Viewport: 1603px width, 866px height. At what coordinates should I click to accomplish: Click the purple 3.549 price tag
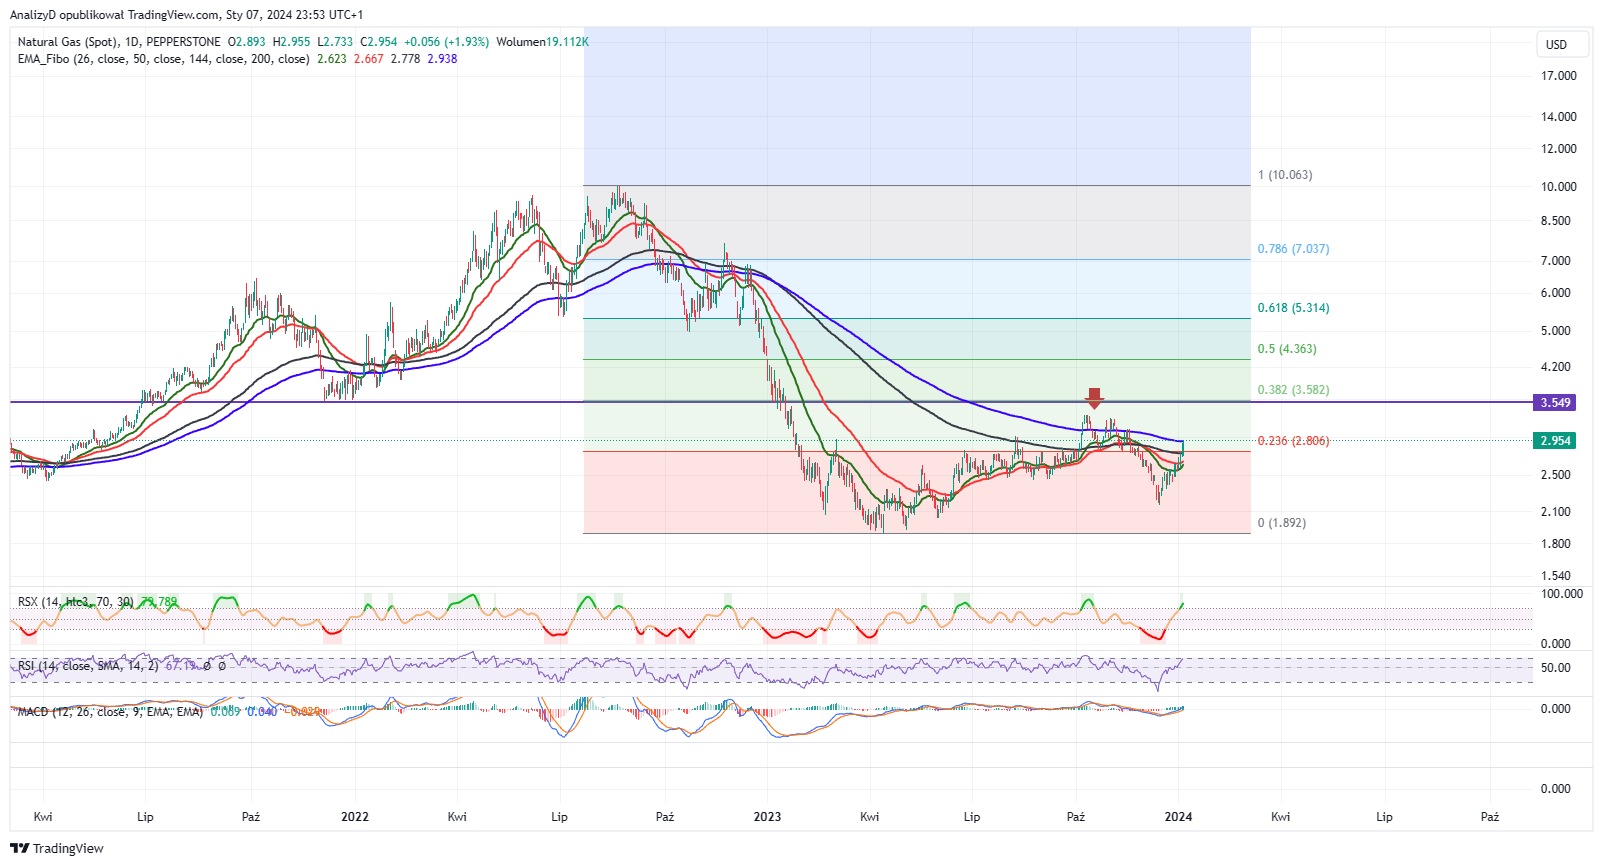pyautogui.click(x=1555, y=402)
